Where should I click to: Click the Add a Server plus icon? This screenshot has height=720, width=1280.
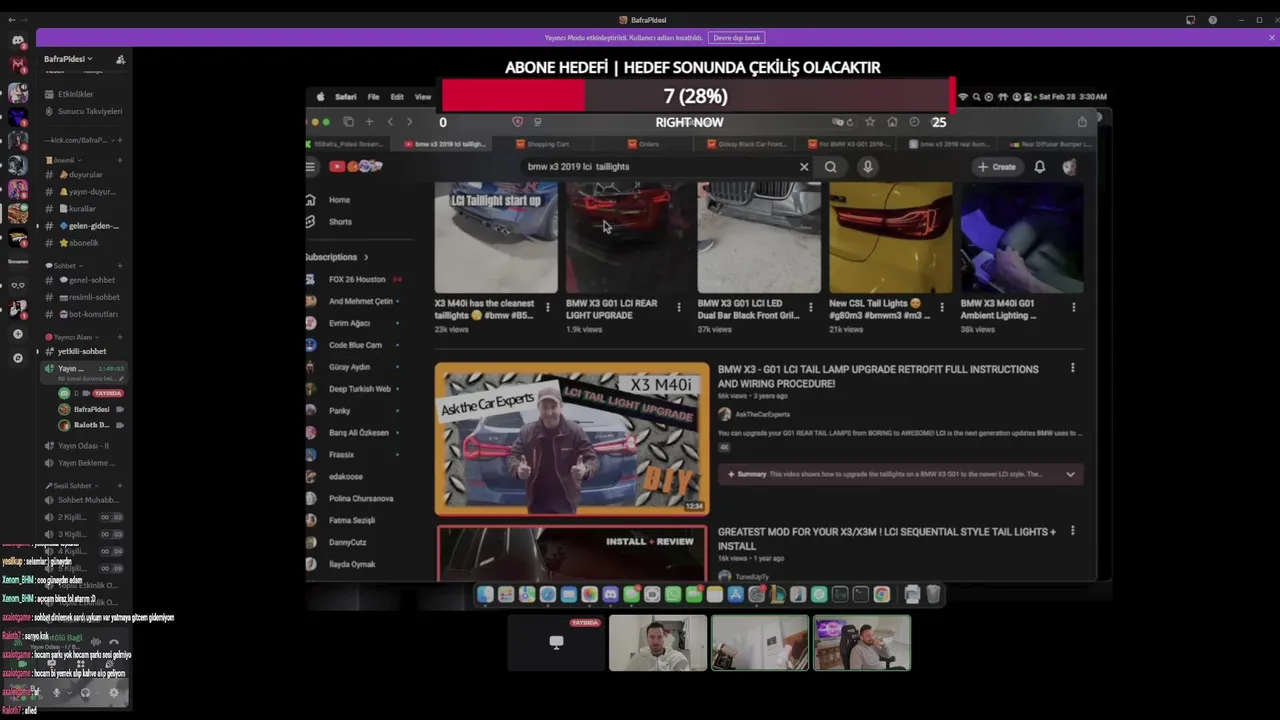(17, 334)
